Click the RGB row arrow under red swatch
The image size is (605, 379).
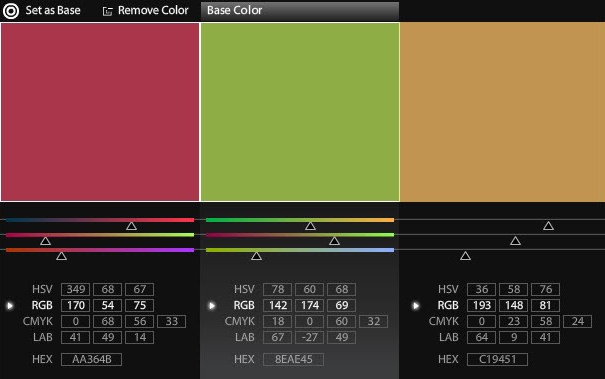[x=10, y=306]
